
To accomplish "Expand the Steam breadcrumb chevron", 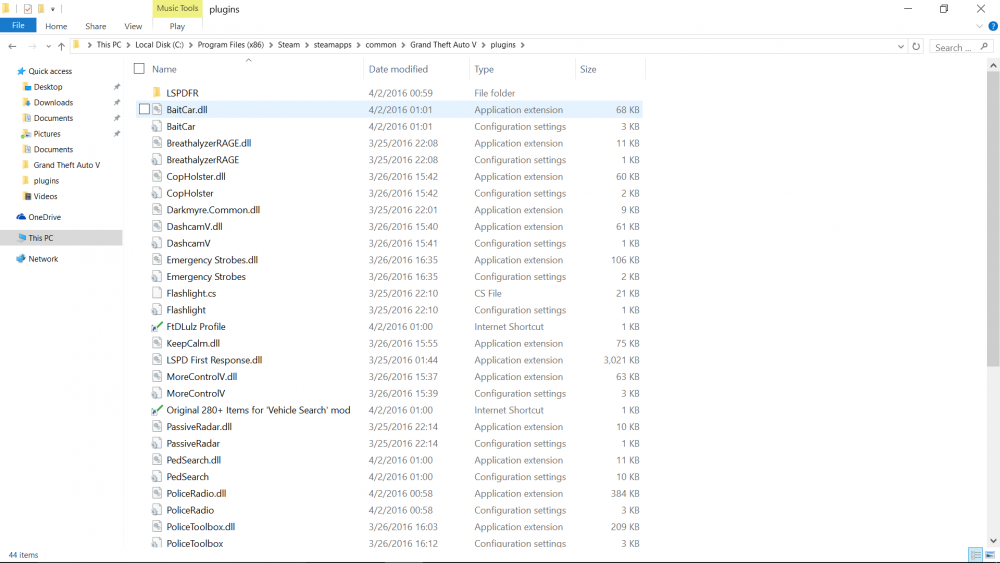I will (307, 45).
